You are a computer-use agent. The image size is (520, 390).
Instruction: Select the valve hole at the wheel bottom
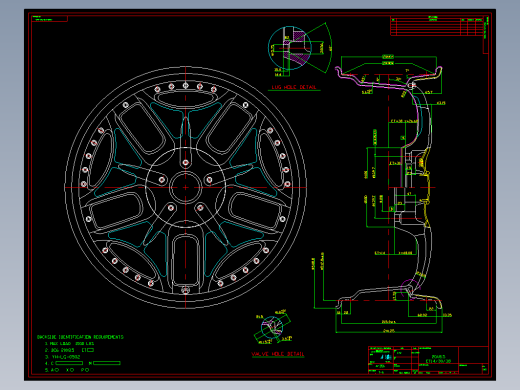tap(185, 289)
